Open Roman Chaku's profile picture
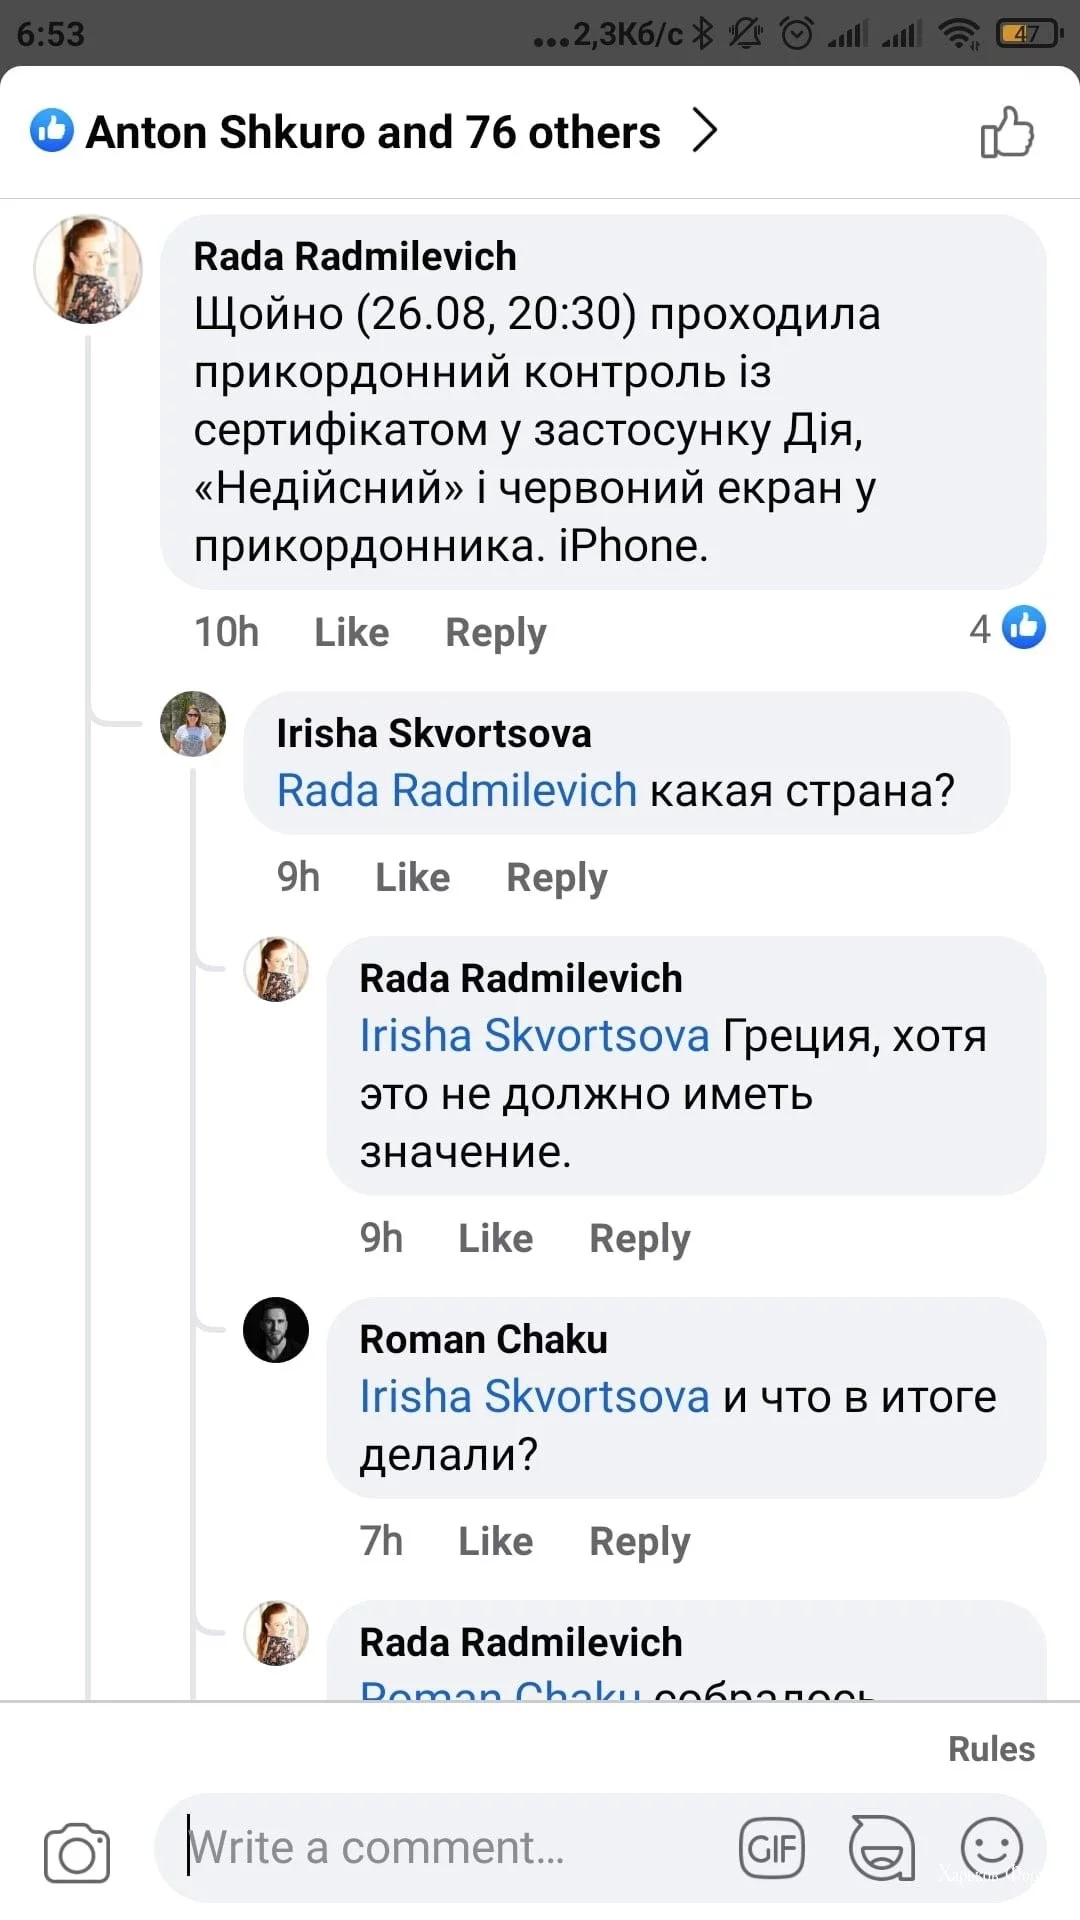 [276, 1330]
